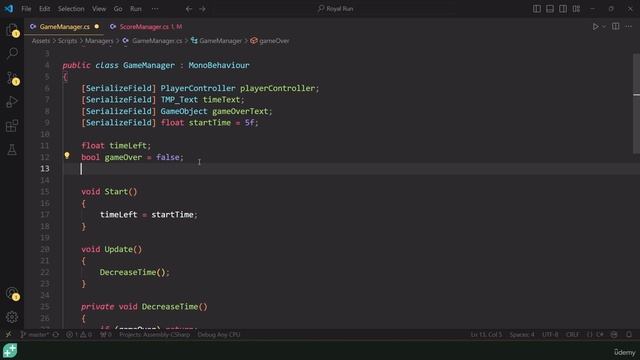The image size is (640, 360).
Task: Click the Copilot status icon in status bar
Action: [x=614, y=335]
